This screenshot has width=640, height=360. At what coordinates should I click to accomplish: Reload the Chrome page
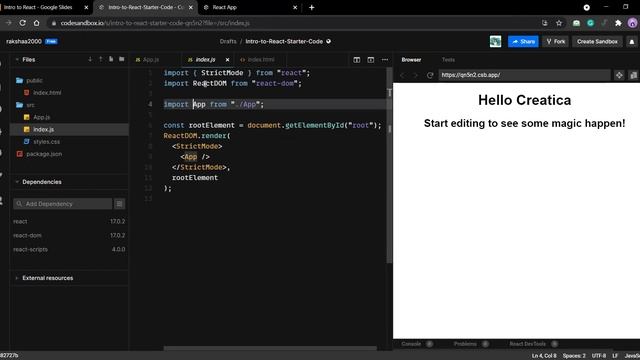(x=22, y=23)
